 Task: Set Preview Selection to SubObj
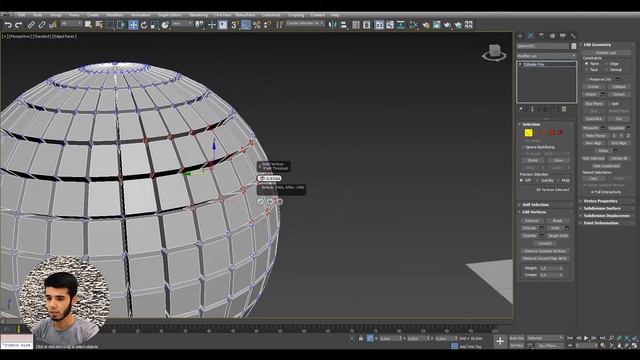538,180
